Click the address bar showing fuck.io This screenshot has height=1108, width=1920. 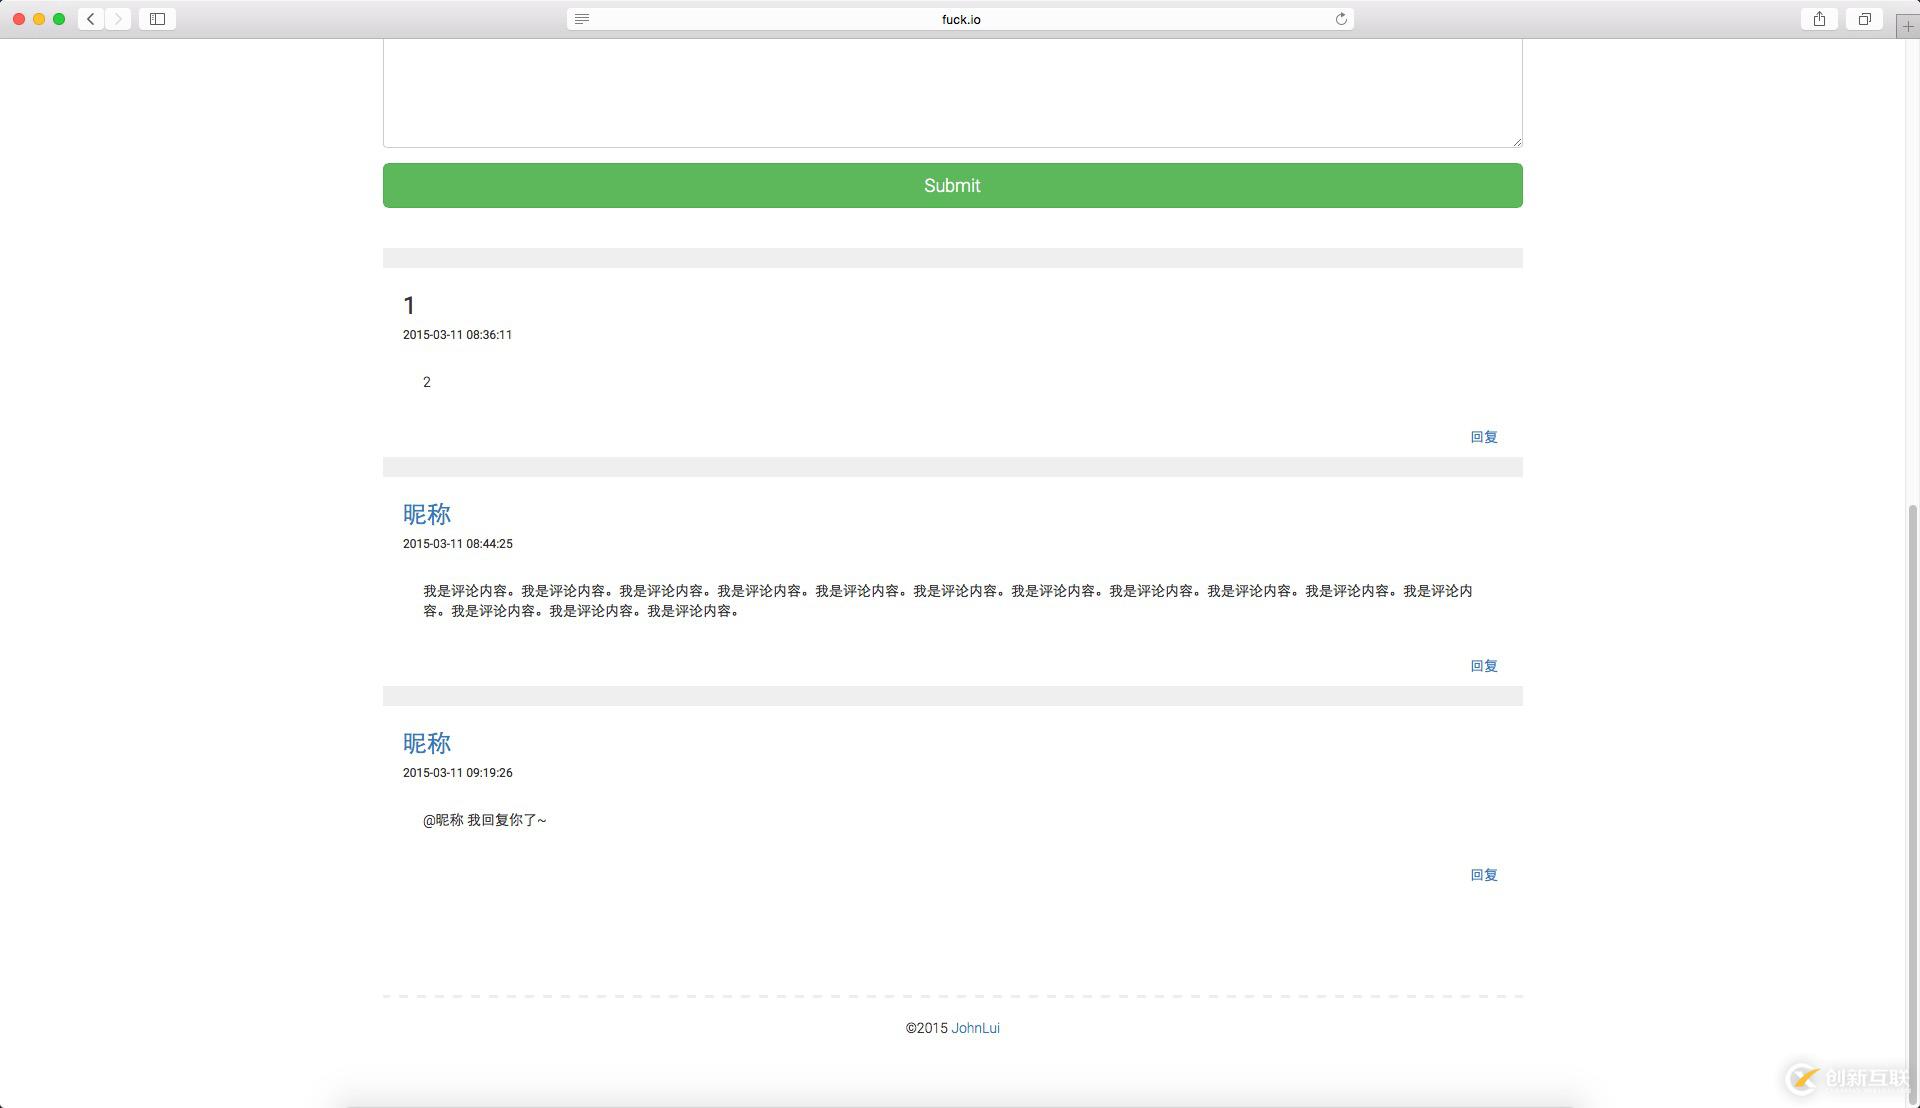click(x=958, y=18)
